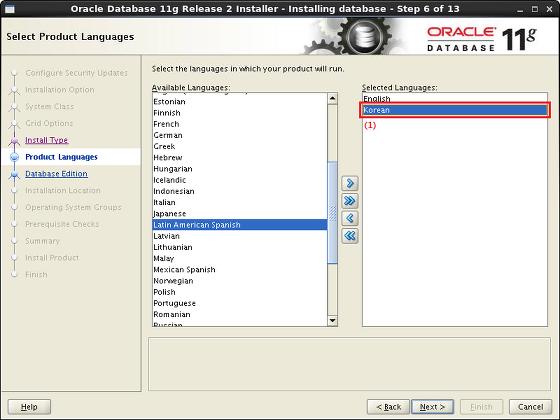This screenshot has height=420, width=560.
Task: Click the empty message text area
Action: 349,364
